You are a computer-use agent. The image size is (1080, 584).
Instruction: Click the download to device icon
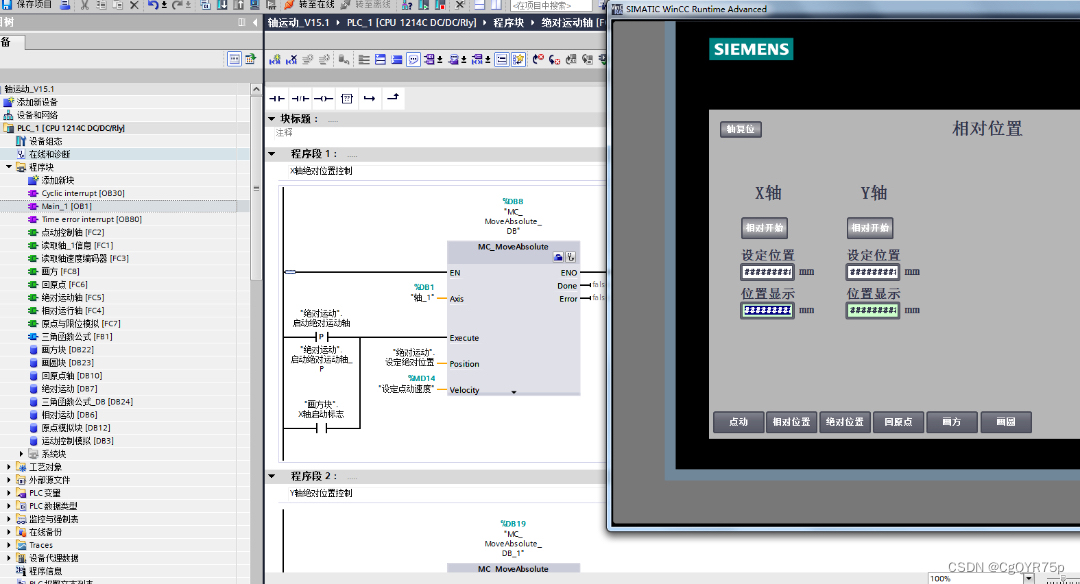222,5
